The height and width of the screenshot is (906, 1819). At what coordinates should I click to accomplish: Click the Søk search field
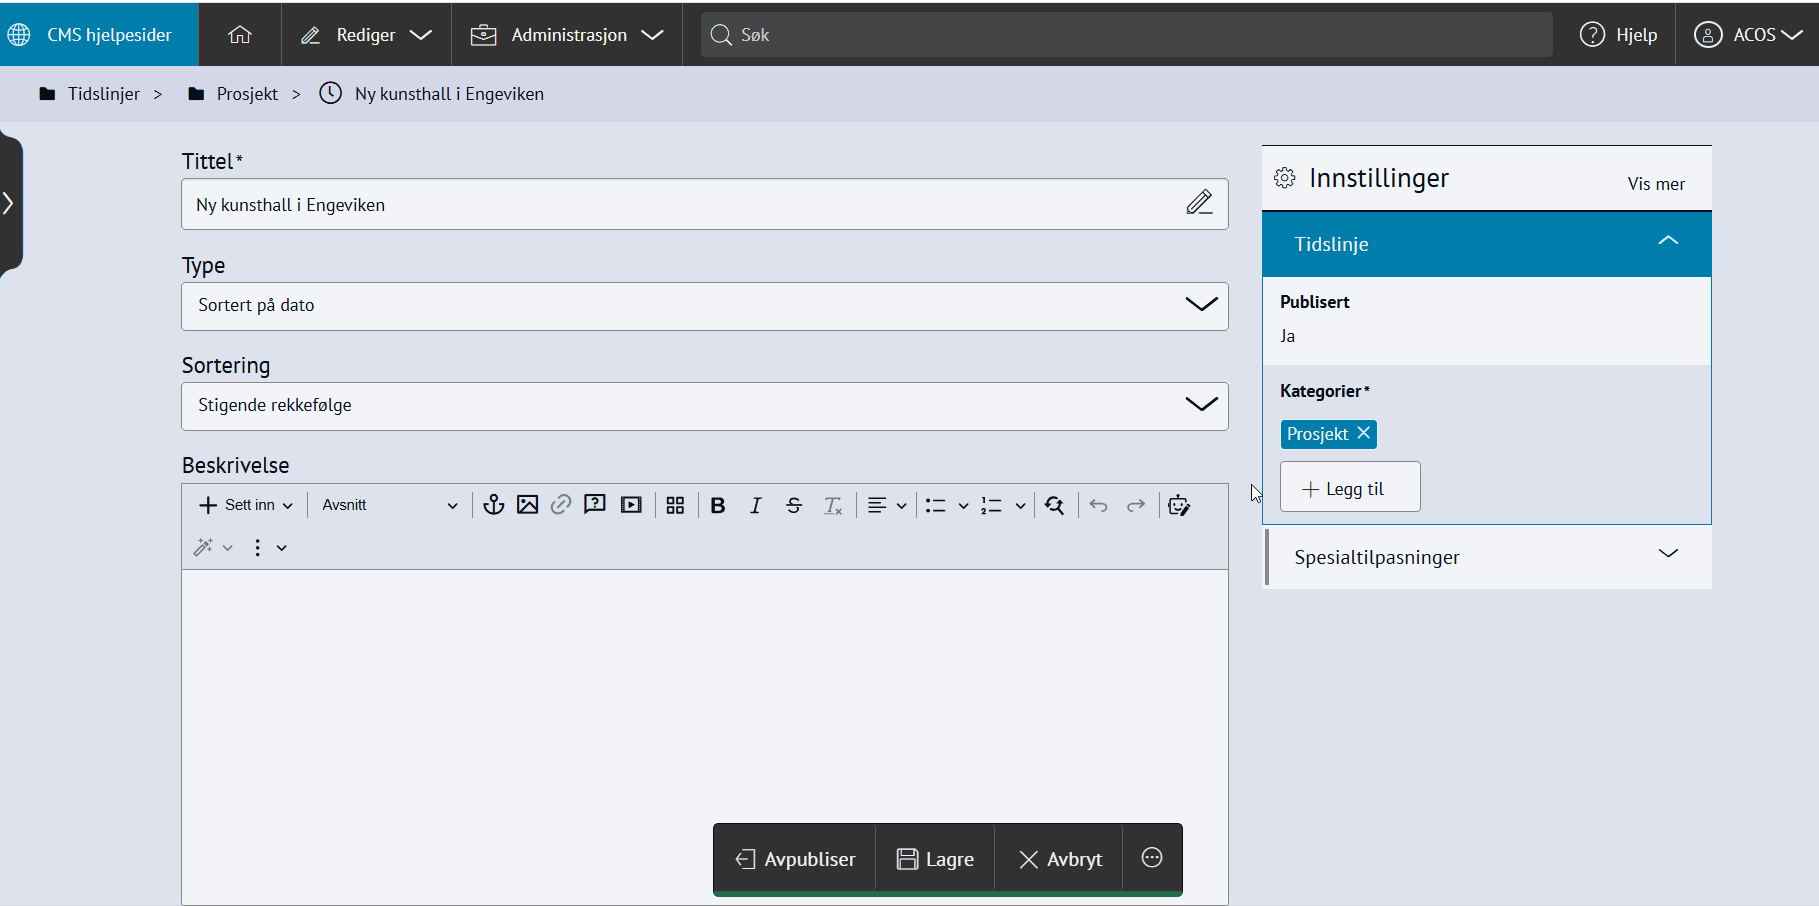(1126, 35)
